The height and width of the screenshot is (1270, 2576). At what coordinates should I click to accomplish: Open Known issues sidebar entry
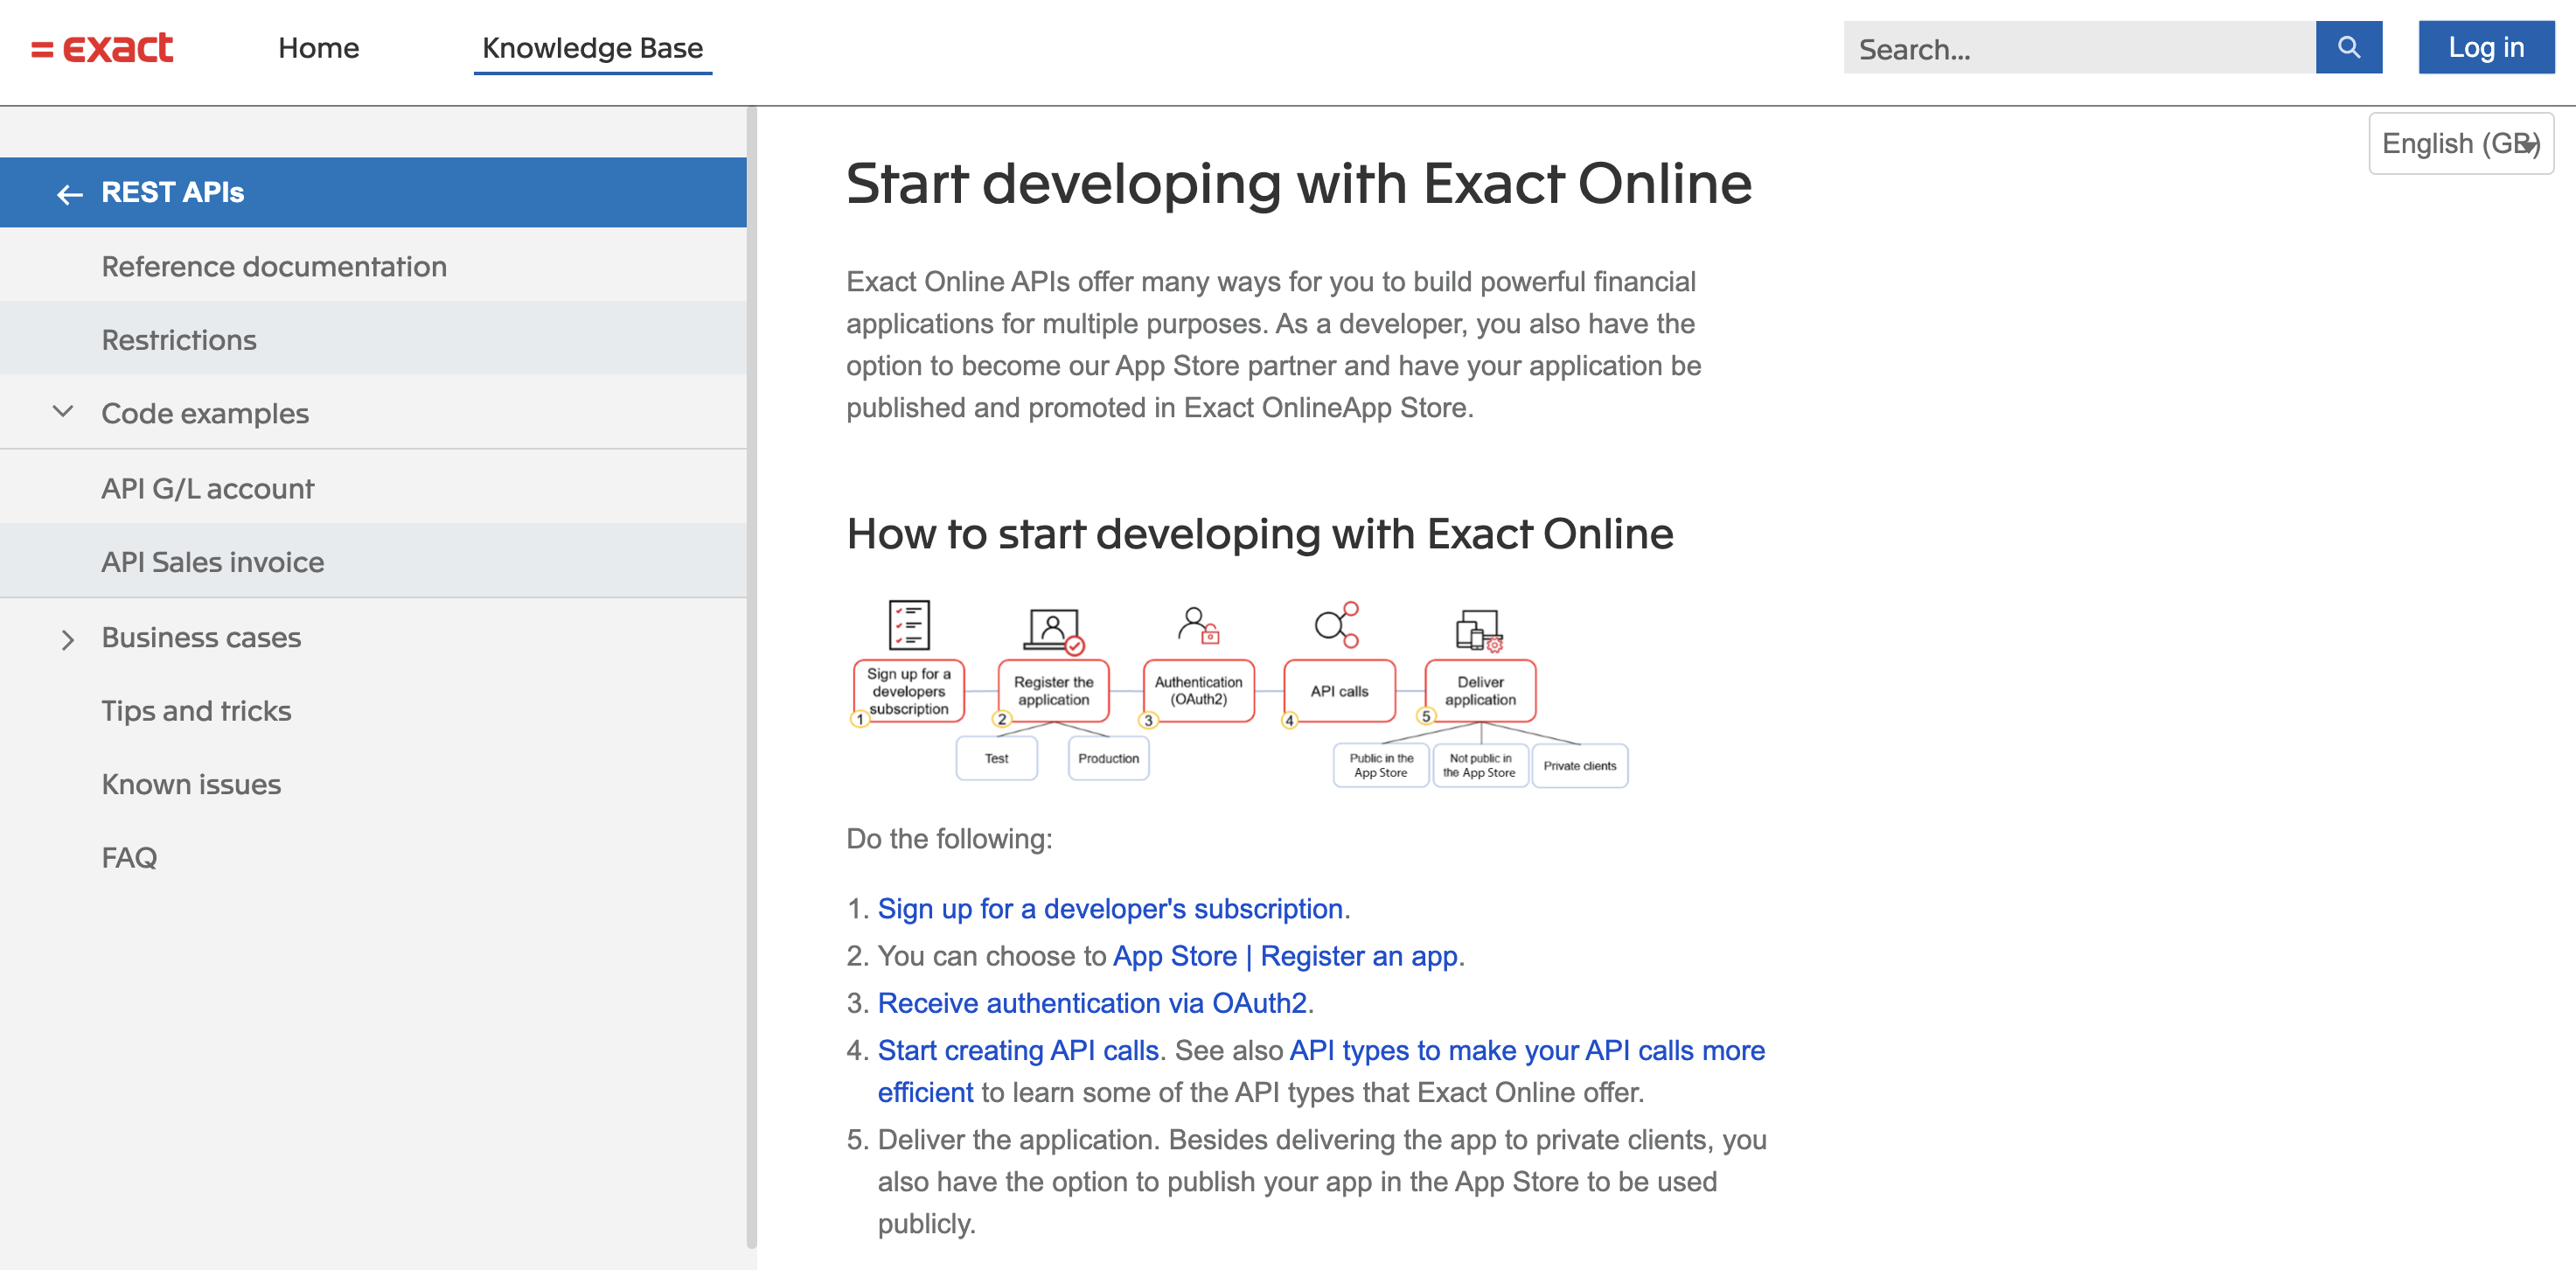tap(373, 783)
